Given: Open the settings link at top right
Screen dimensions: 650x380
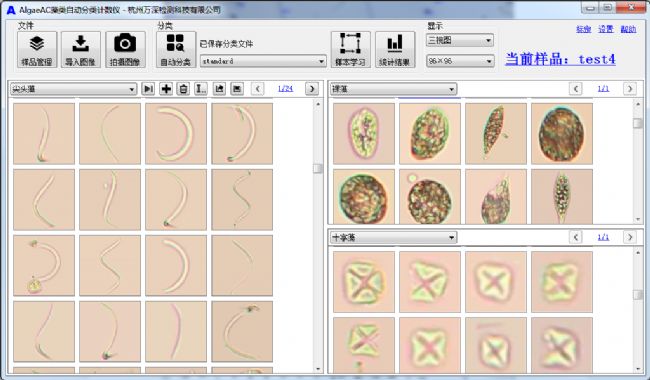Looking at the screenshot, I should pos(606,29).
